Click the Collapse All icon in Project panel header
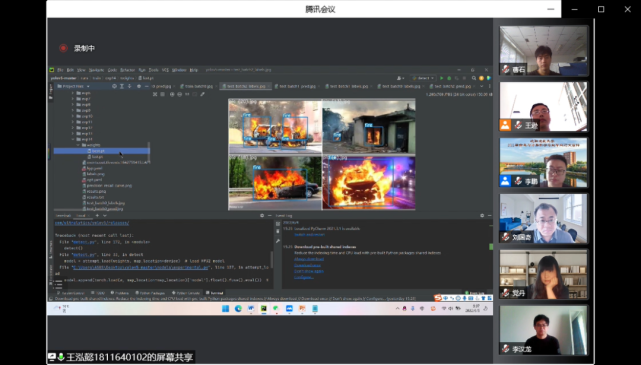This screenshot has height=365, width=641. (129, 86)
